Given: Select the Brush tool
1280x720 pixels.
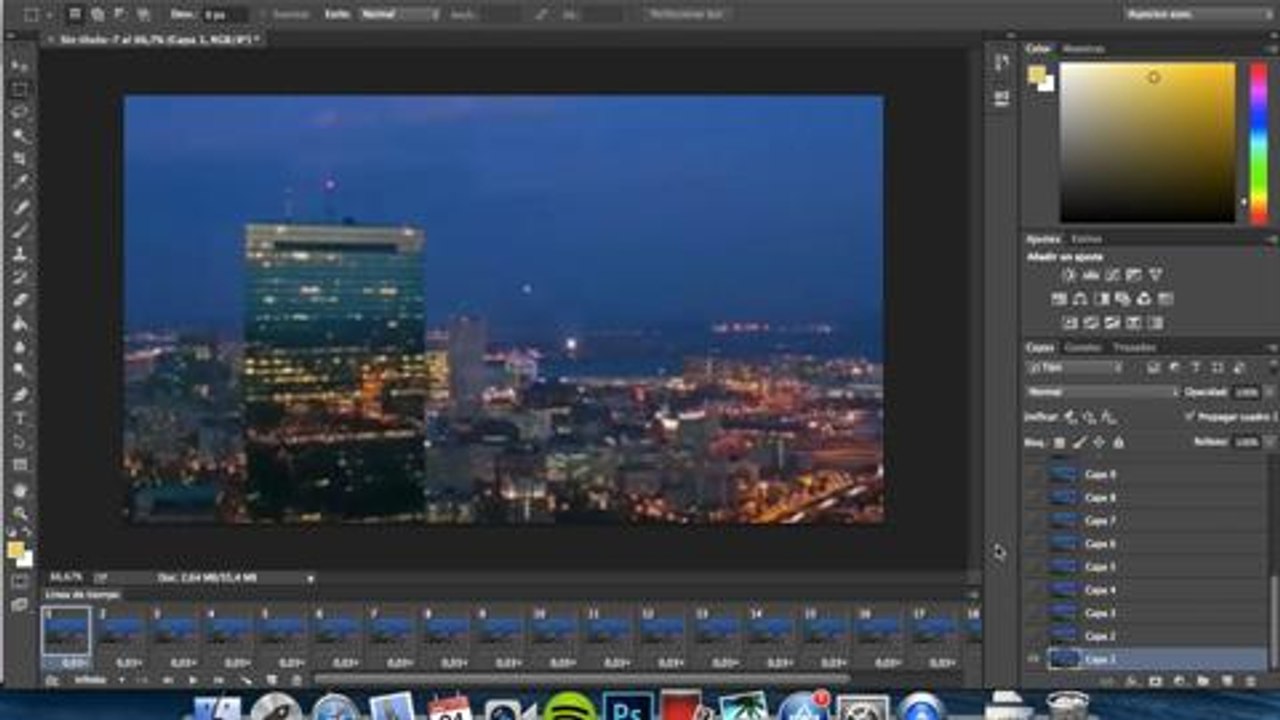Looking at the screenshot, I should (x=19, y=229).
